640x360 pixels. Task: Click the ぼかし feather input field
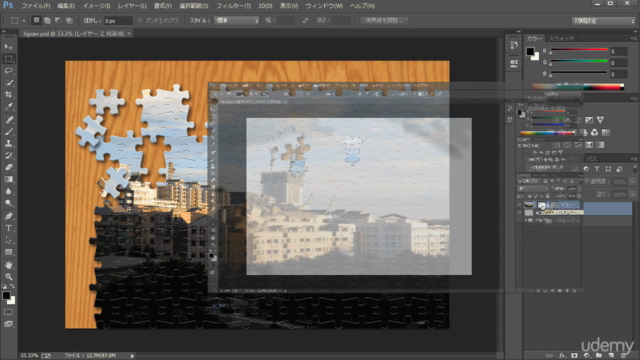pyautogui.click(x=118, y=21)
